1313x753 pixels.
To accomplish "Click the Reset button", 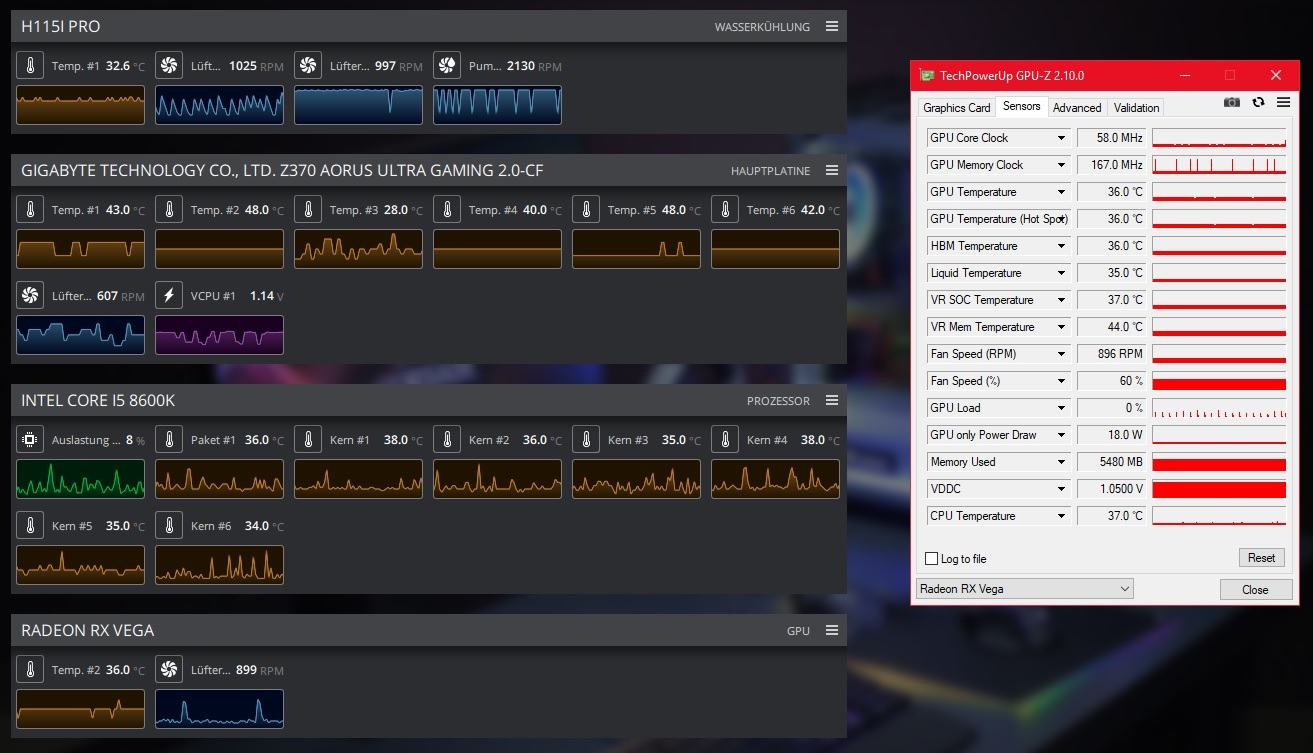I will 1261,558.
